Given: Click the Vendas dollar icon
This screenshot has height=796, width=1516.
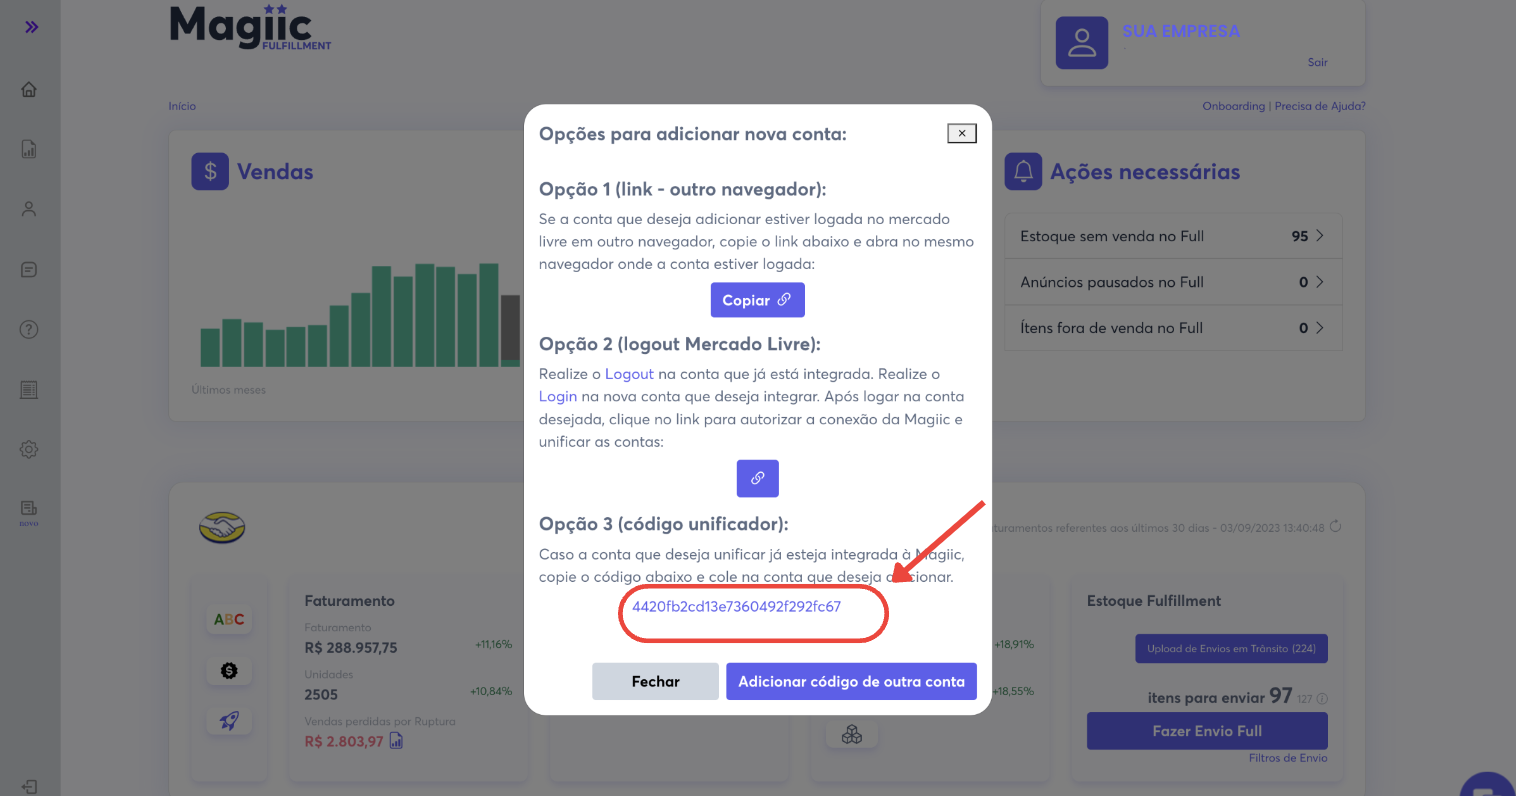Looking at the screenshot, I should coord(210,171).
